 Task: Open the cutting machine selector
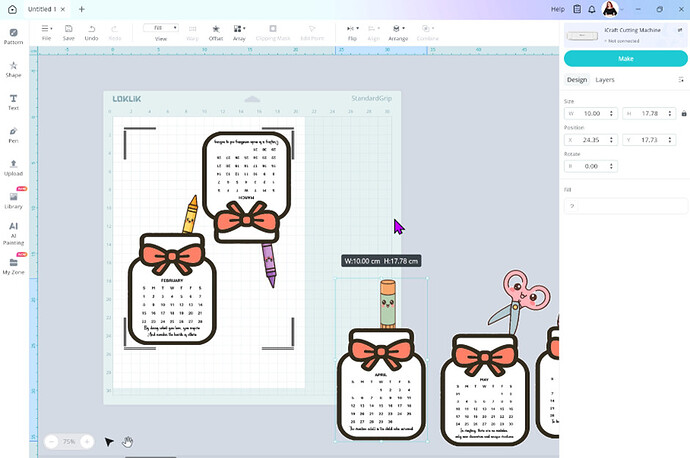(625, 36)
